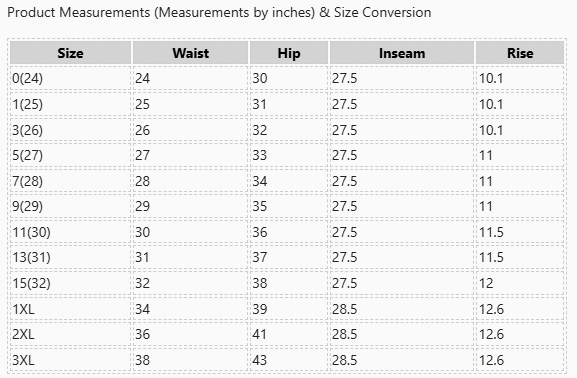
Task: Click the Hip column header
Action: (x=289, y=53)
